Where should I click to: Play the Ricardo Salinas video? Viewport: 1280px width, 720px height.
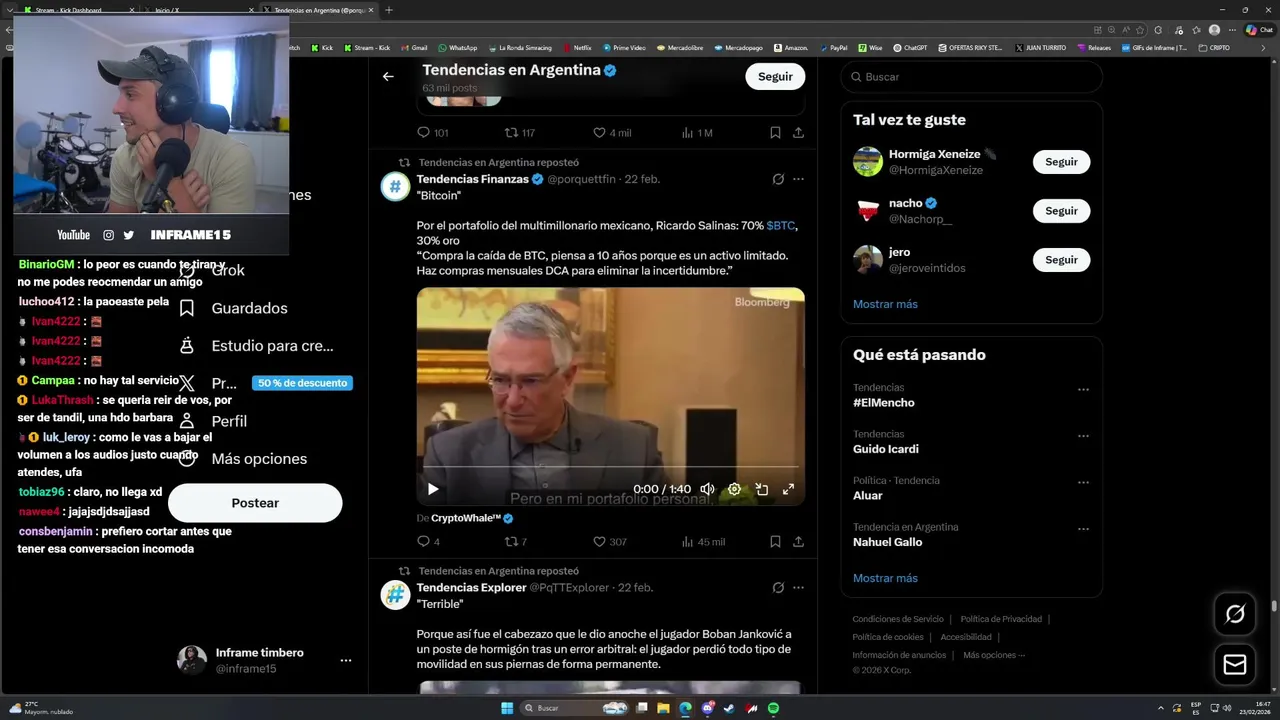coord(433,489)
